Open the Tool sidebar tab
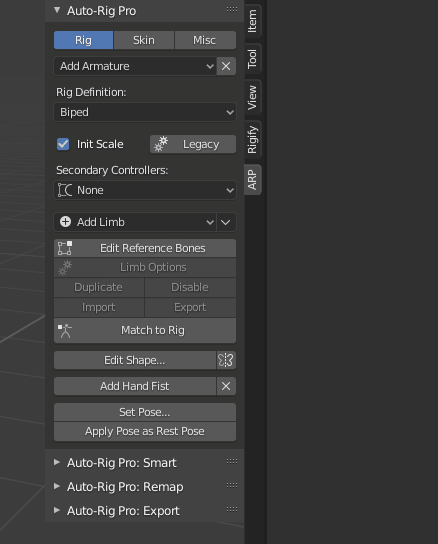The height and width of the screenshot is (544, 438). coord(252,59)
